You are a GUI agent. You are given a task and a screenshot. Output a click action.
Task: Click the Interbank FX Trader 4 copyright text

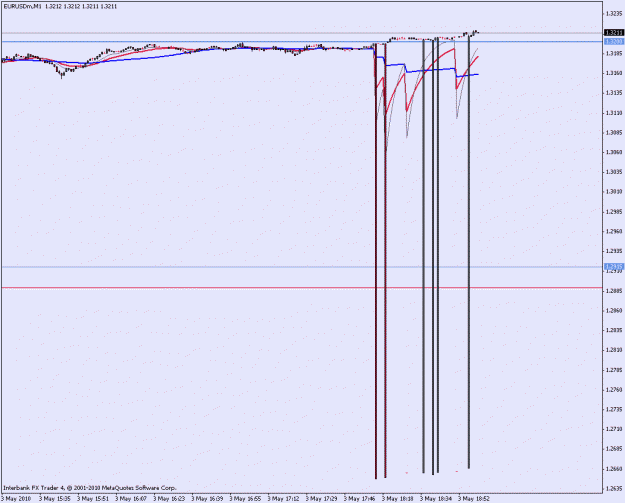(90, 487)
